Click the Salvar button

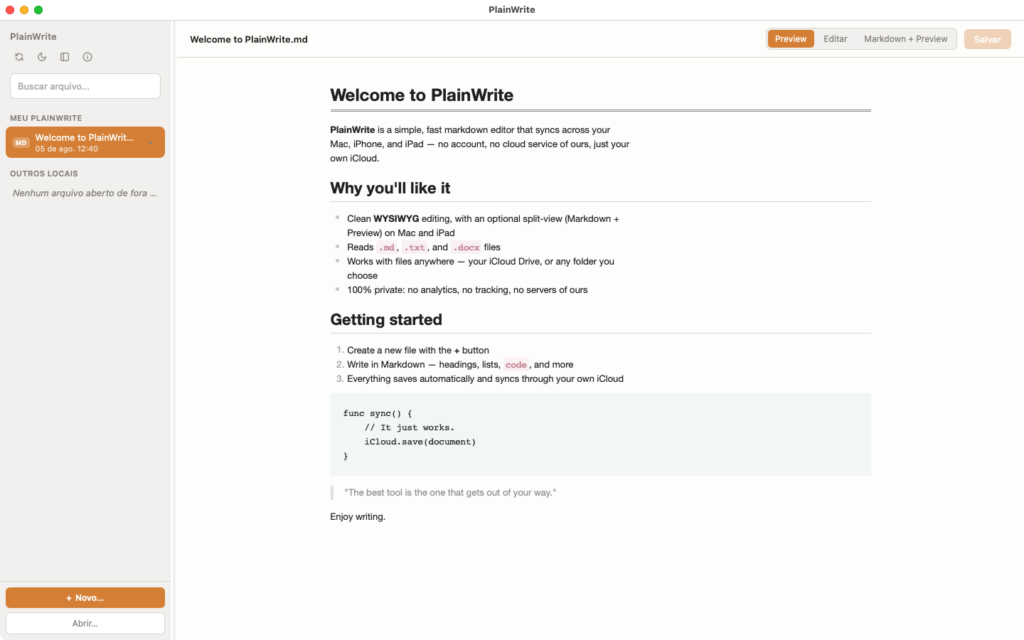click(x=987, y=39)
